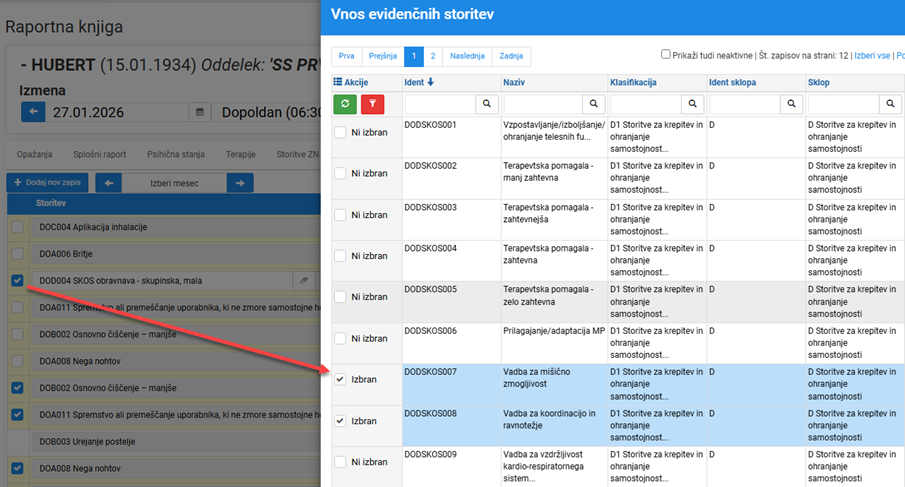Select page 1 in pagination
The image size is (905, 487).
point(414,56)
